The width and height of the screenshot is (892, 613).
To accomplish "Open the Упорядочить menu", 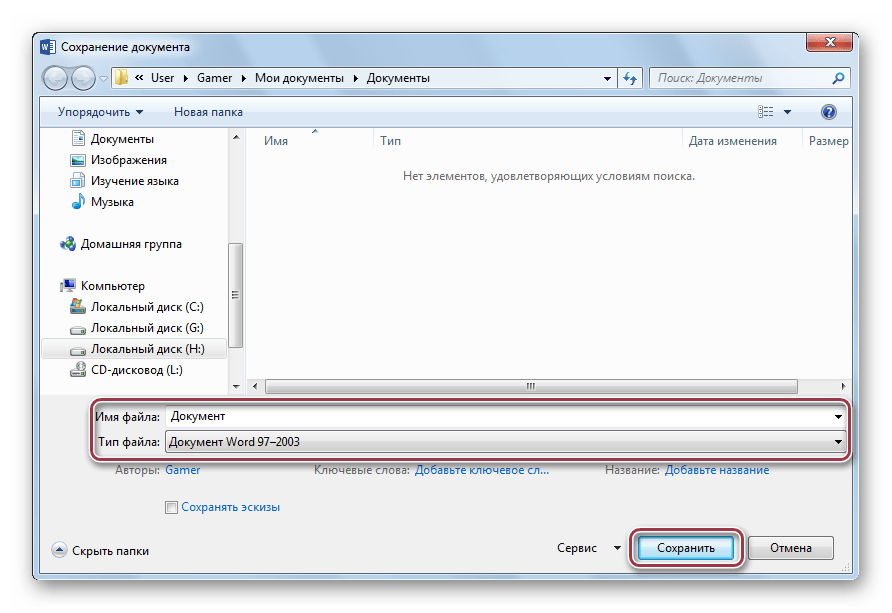I will (100, 112).
